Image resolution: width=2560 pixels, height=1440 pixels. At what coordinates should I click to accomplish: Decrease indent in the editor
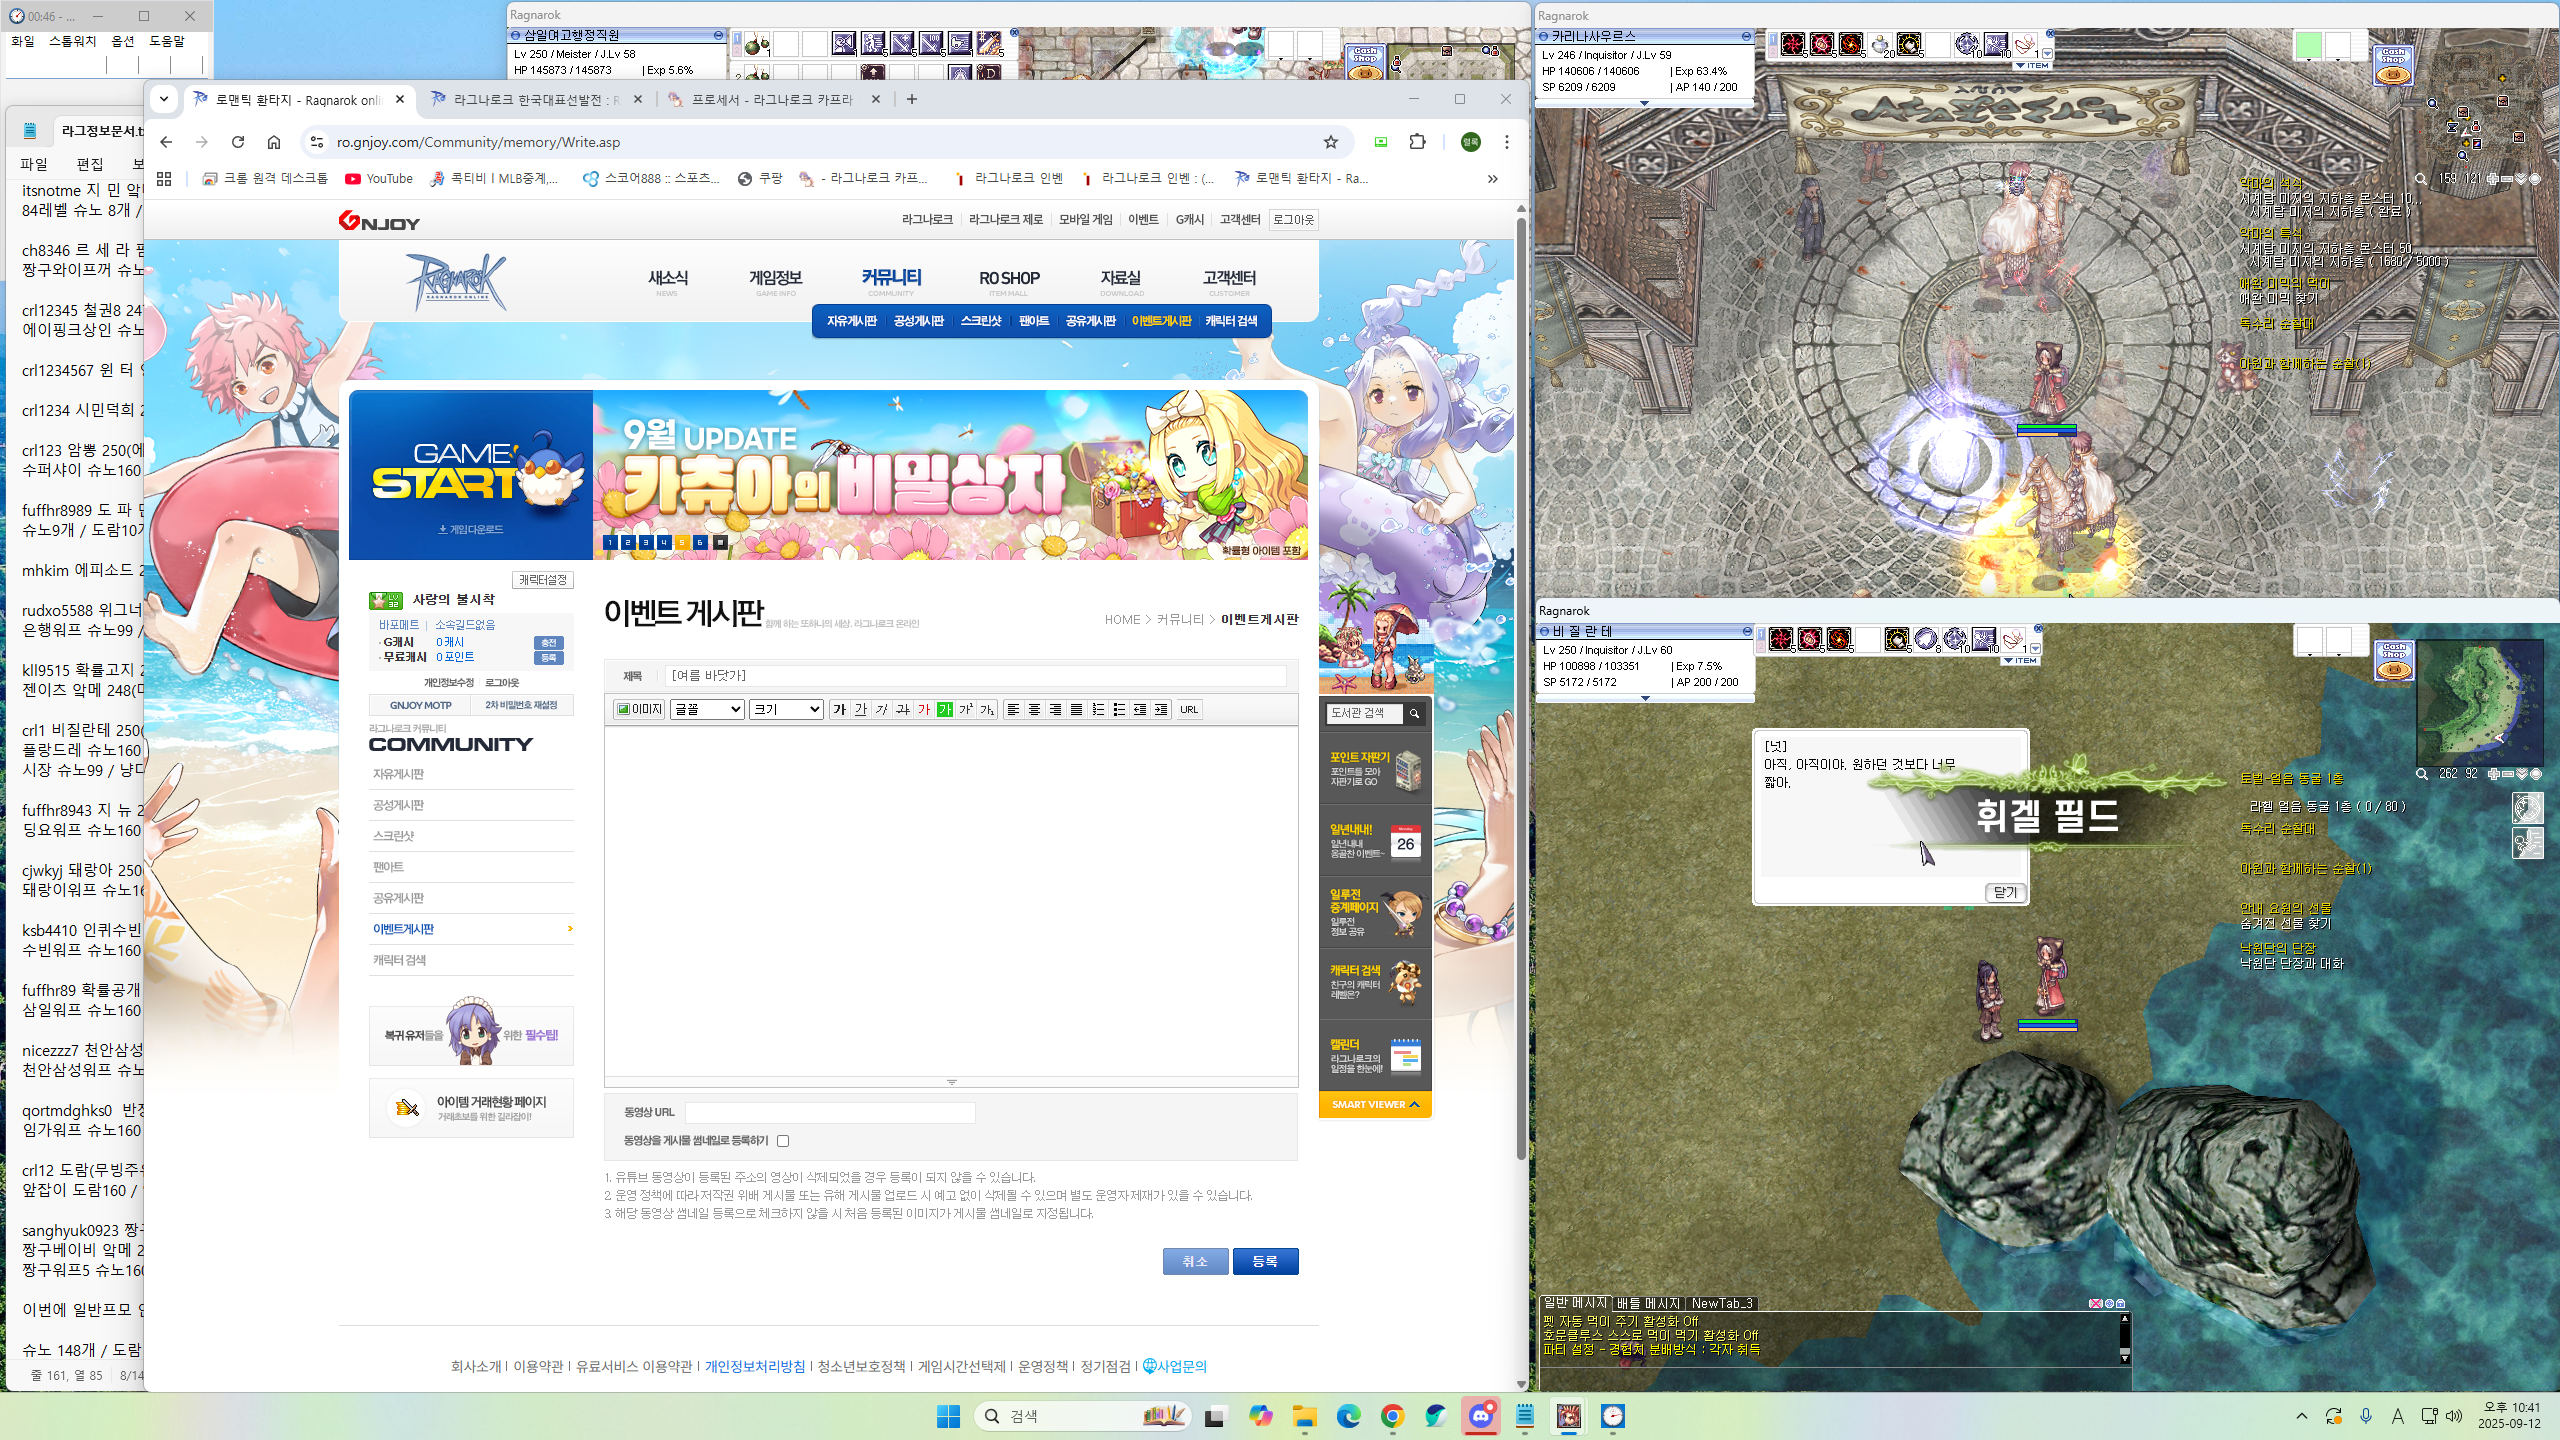click(x=1139, y=709)
